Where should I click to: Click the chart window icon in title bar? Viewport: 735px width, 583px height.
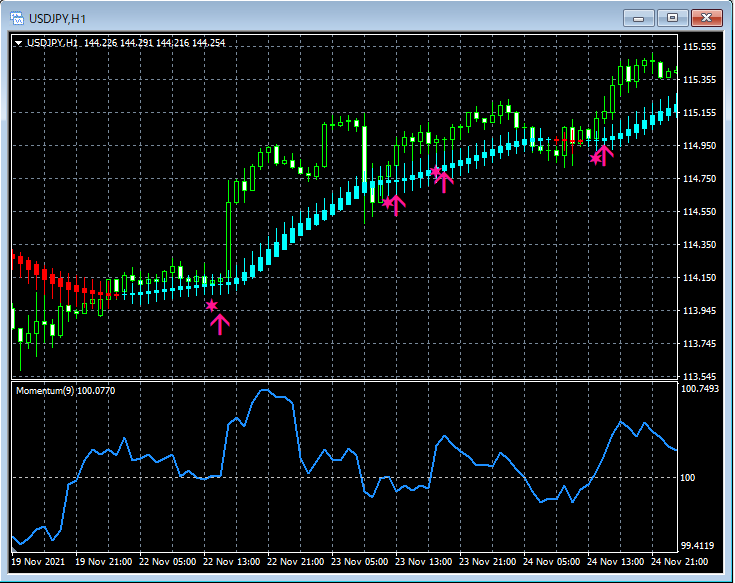(x=16, y=18)
